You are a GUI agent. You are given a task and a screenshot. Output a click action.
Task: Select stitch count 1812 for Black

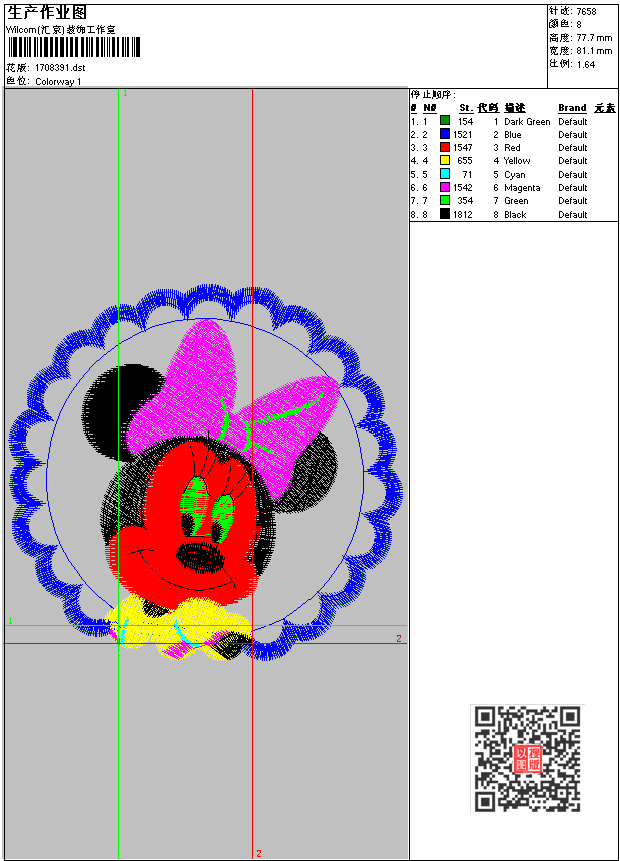(462, 215)
